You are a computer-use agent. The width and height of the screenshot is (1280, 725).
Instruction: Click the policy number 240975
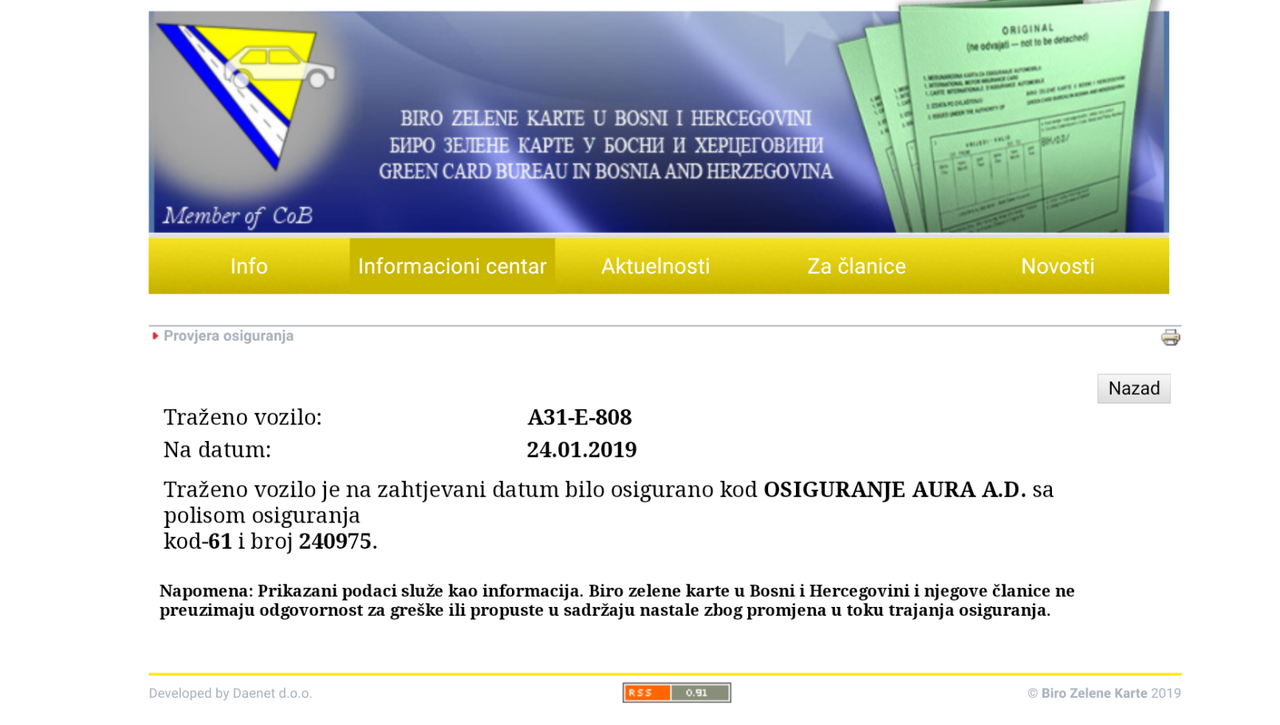pyautogui.click(x=335, y=541)
